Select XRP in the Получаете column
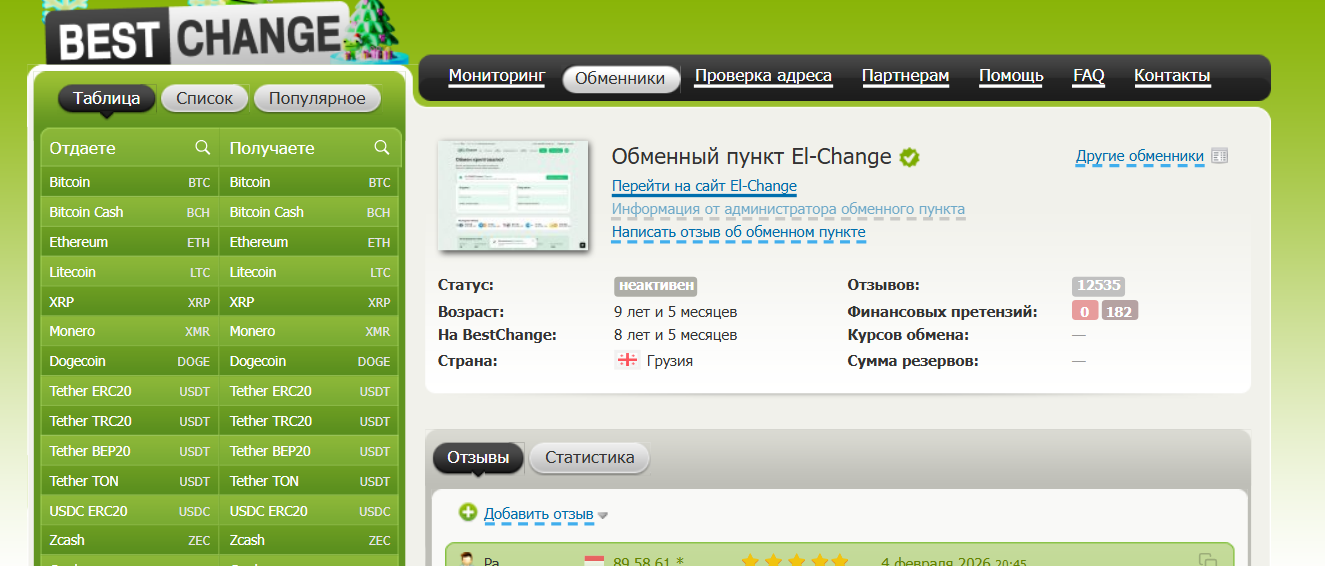This screenshot has width=1325, height=566. pos(309,302)
